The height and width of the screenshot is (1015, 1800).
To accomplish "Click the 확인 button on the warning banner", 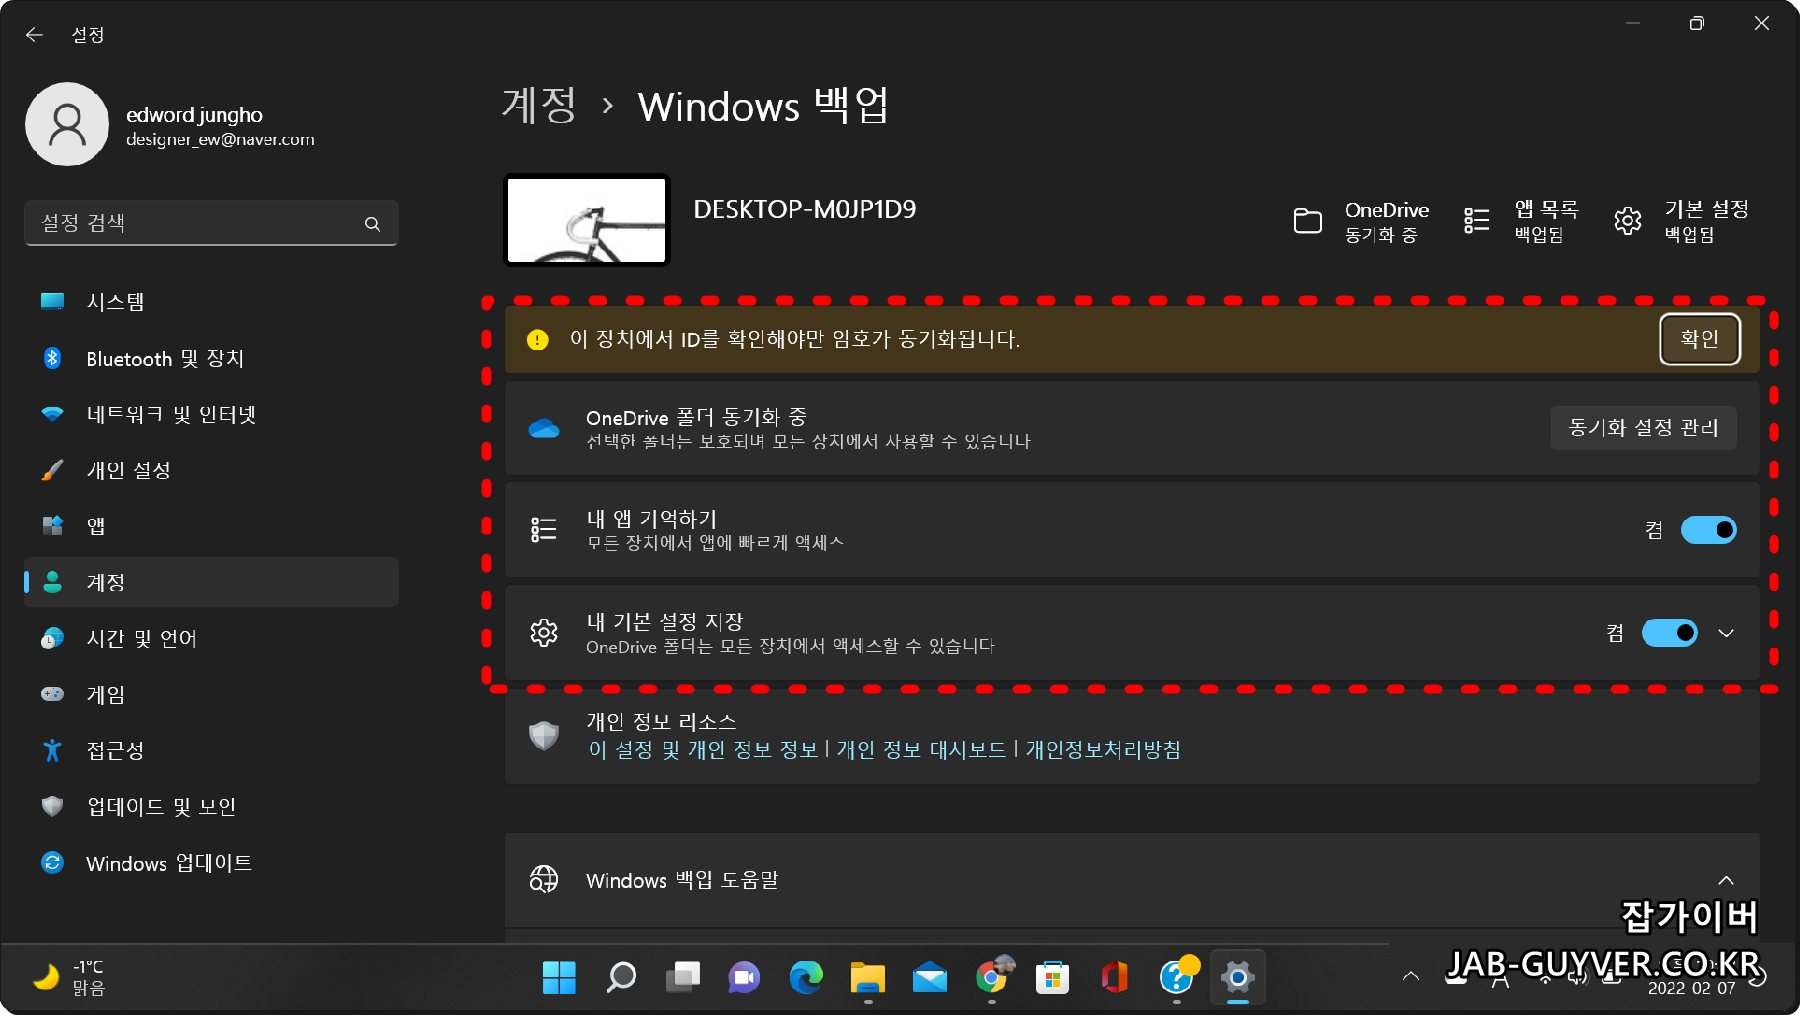I will [x=1700, y=339].
